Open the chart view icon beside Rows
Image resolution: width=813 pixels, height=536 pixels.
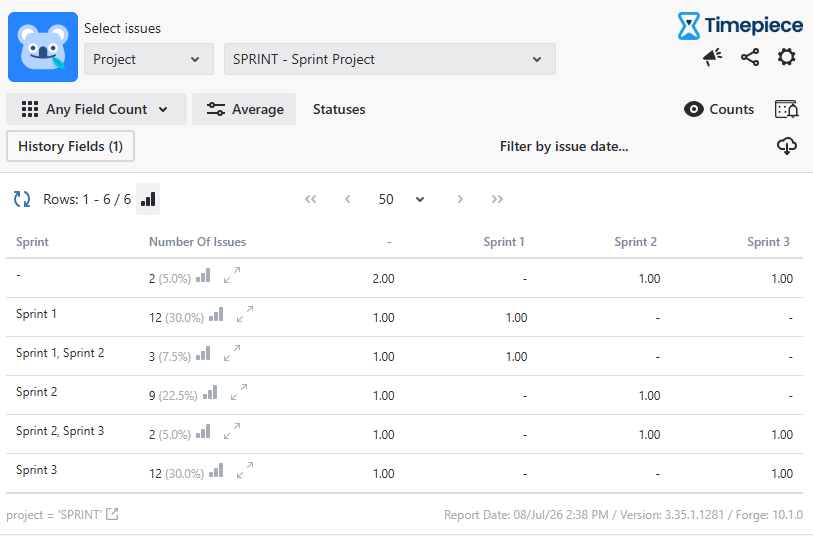(148, 199)
